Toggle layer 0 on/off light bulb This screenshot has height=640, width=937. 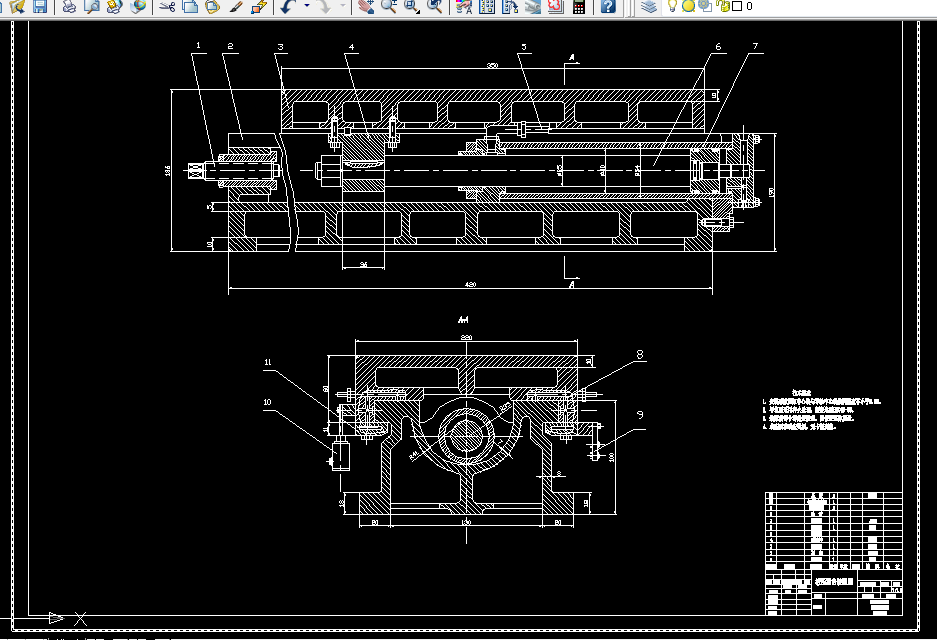pos(672,6)
